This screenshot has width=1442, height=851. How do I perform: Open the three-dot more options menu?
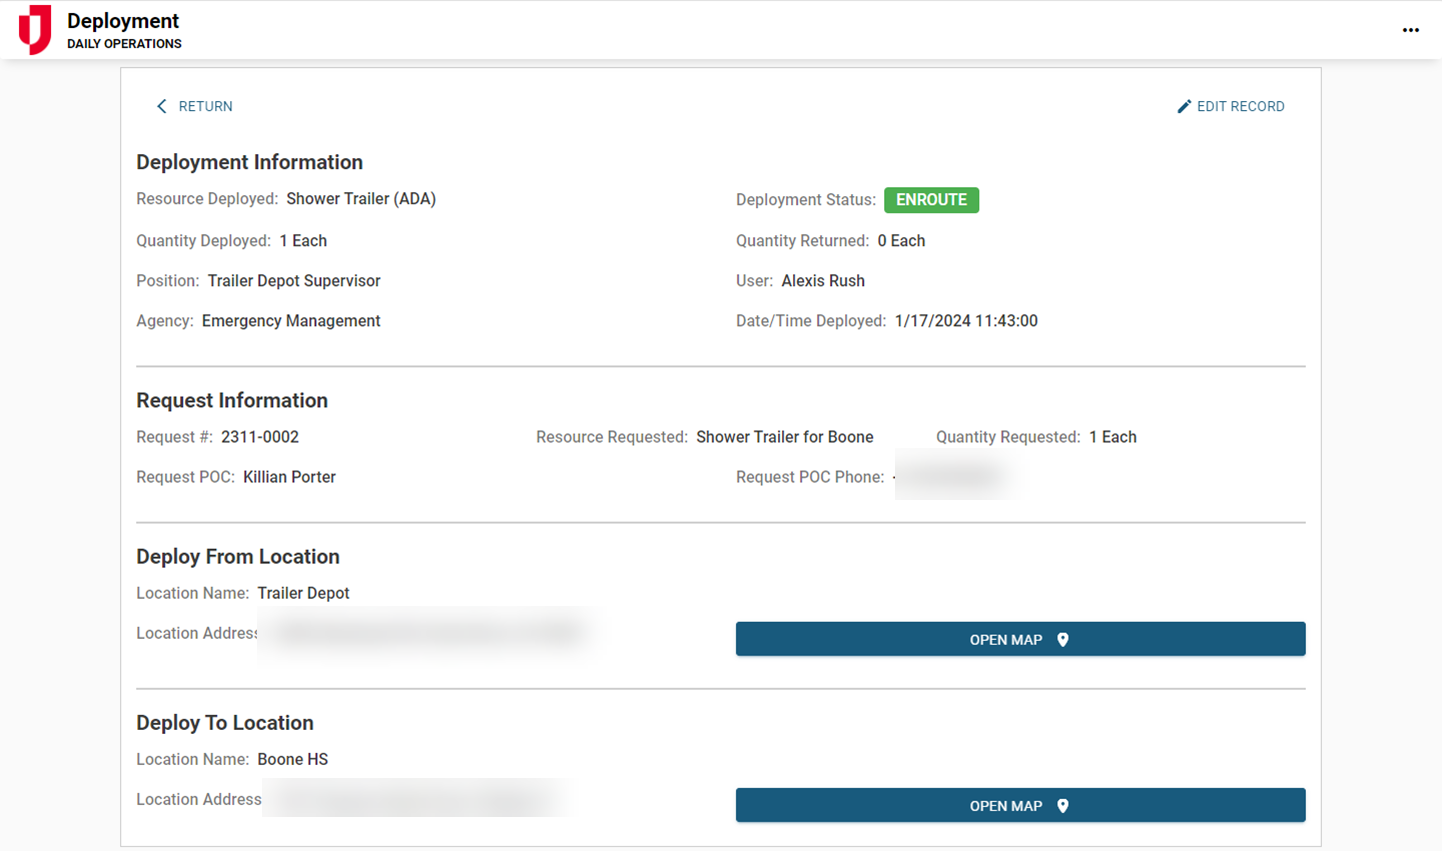tap(1410, 30)
